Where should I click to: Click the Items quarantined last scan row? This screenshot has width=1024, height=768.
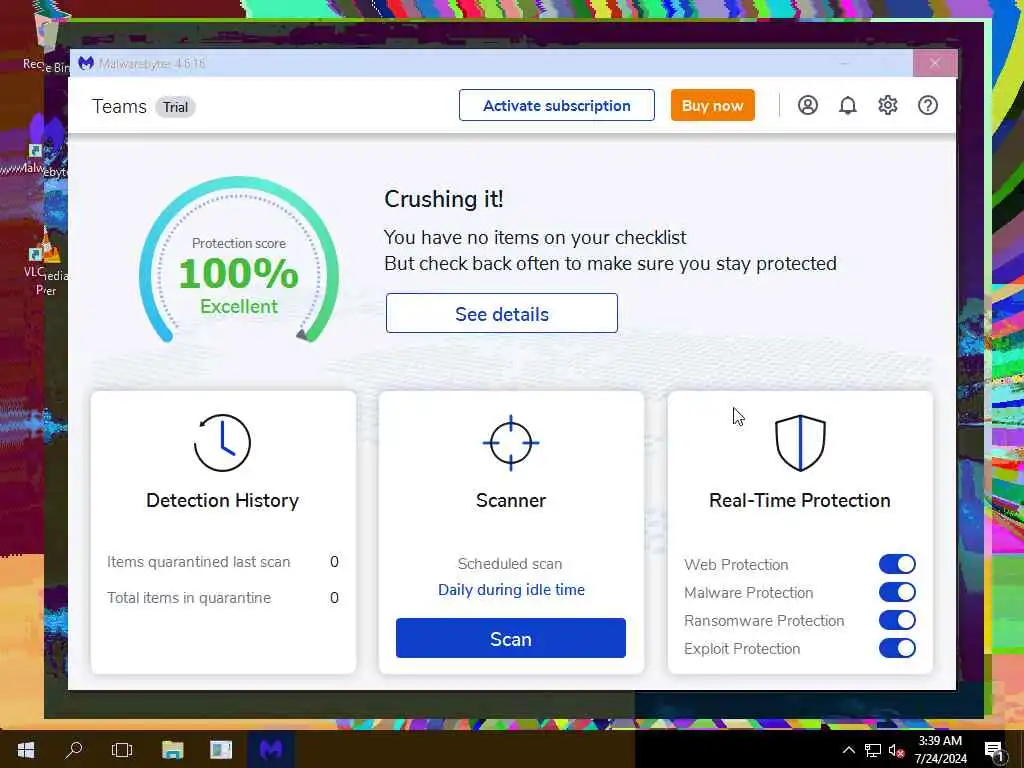223,562
